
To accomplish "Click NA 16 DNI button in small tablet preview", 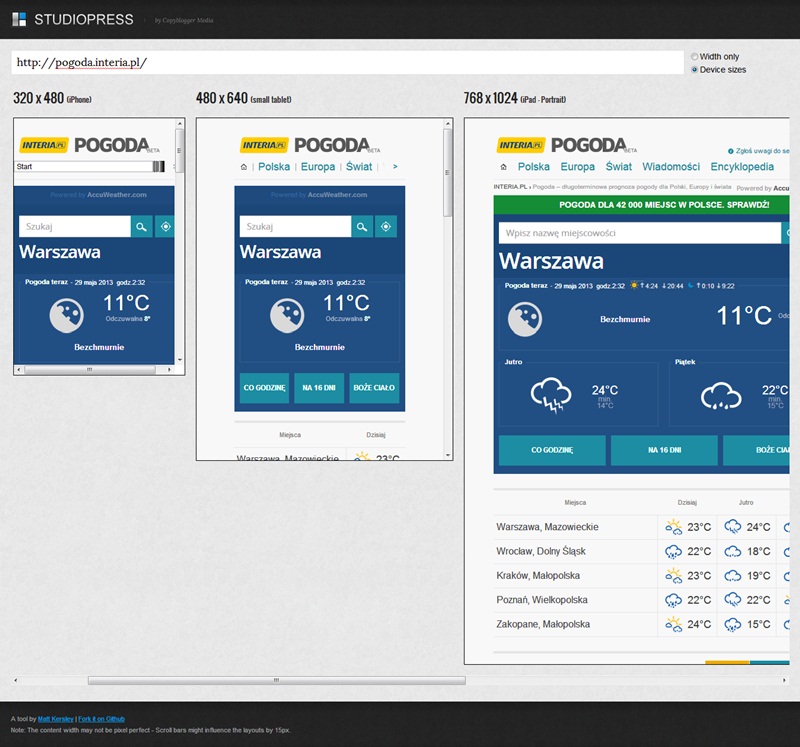I will tap(319, 388).
